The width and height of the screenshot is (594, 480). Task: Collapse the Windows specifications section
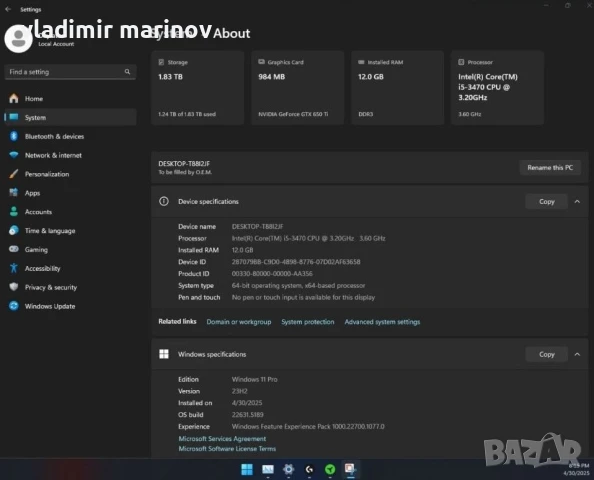point(577,354)
